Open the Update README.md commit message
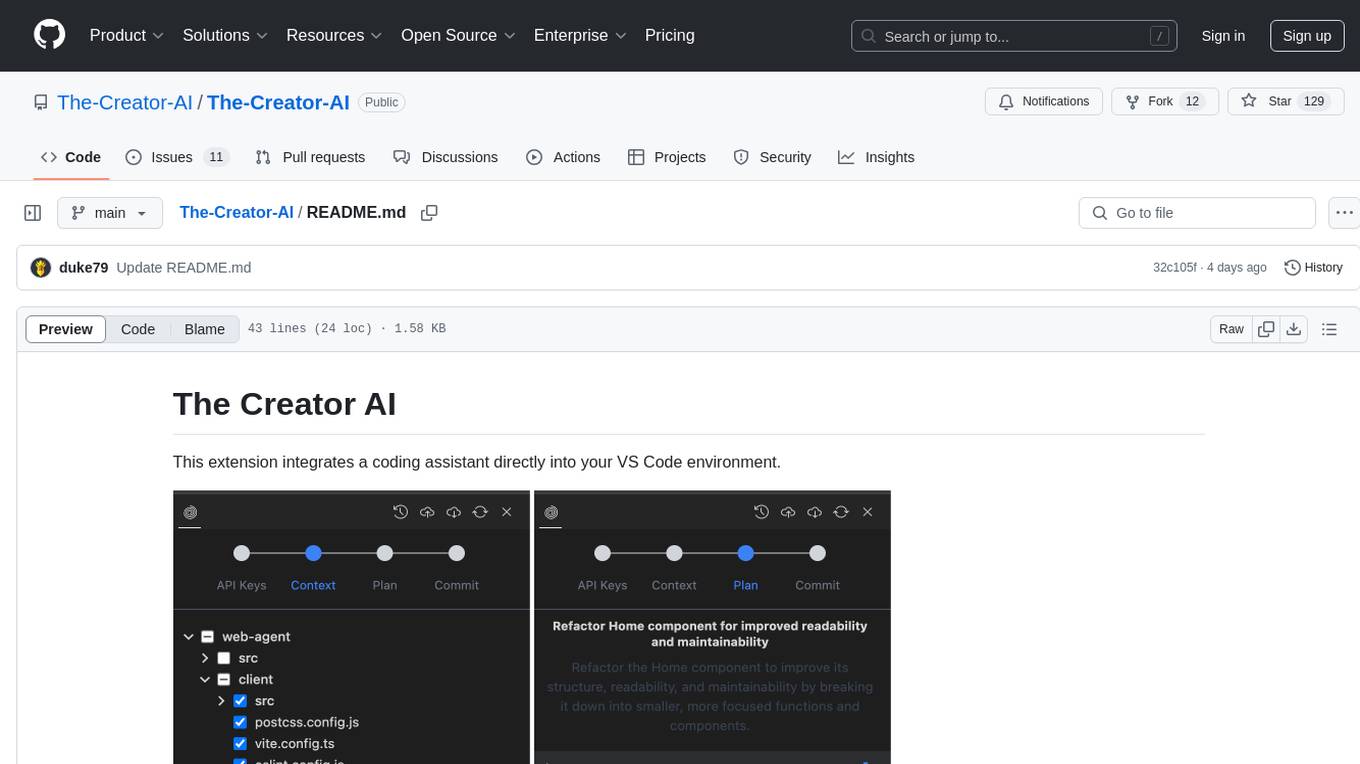Screen dimensions: 1360x764 click(184, 267)
